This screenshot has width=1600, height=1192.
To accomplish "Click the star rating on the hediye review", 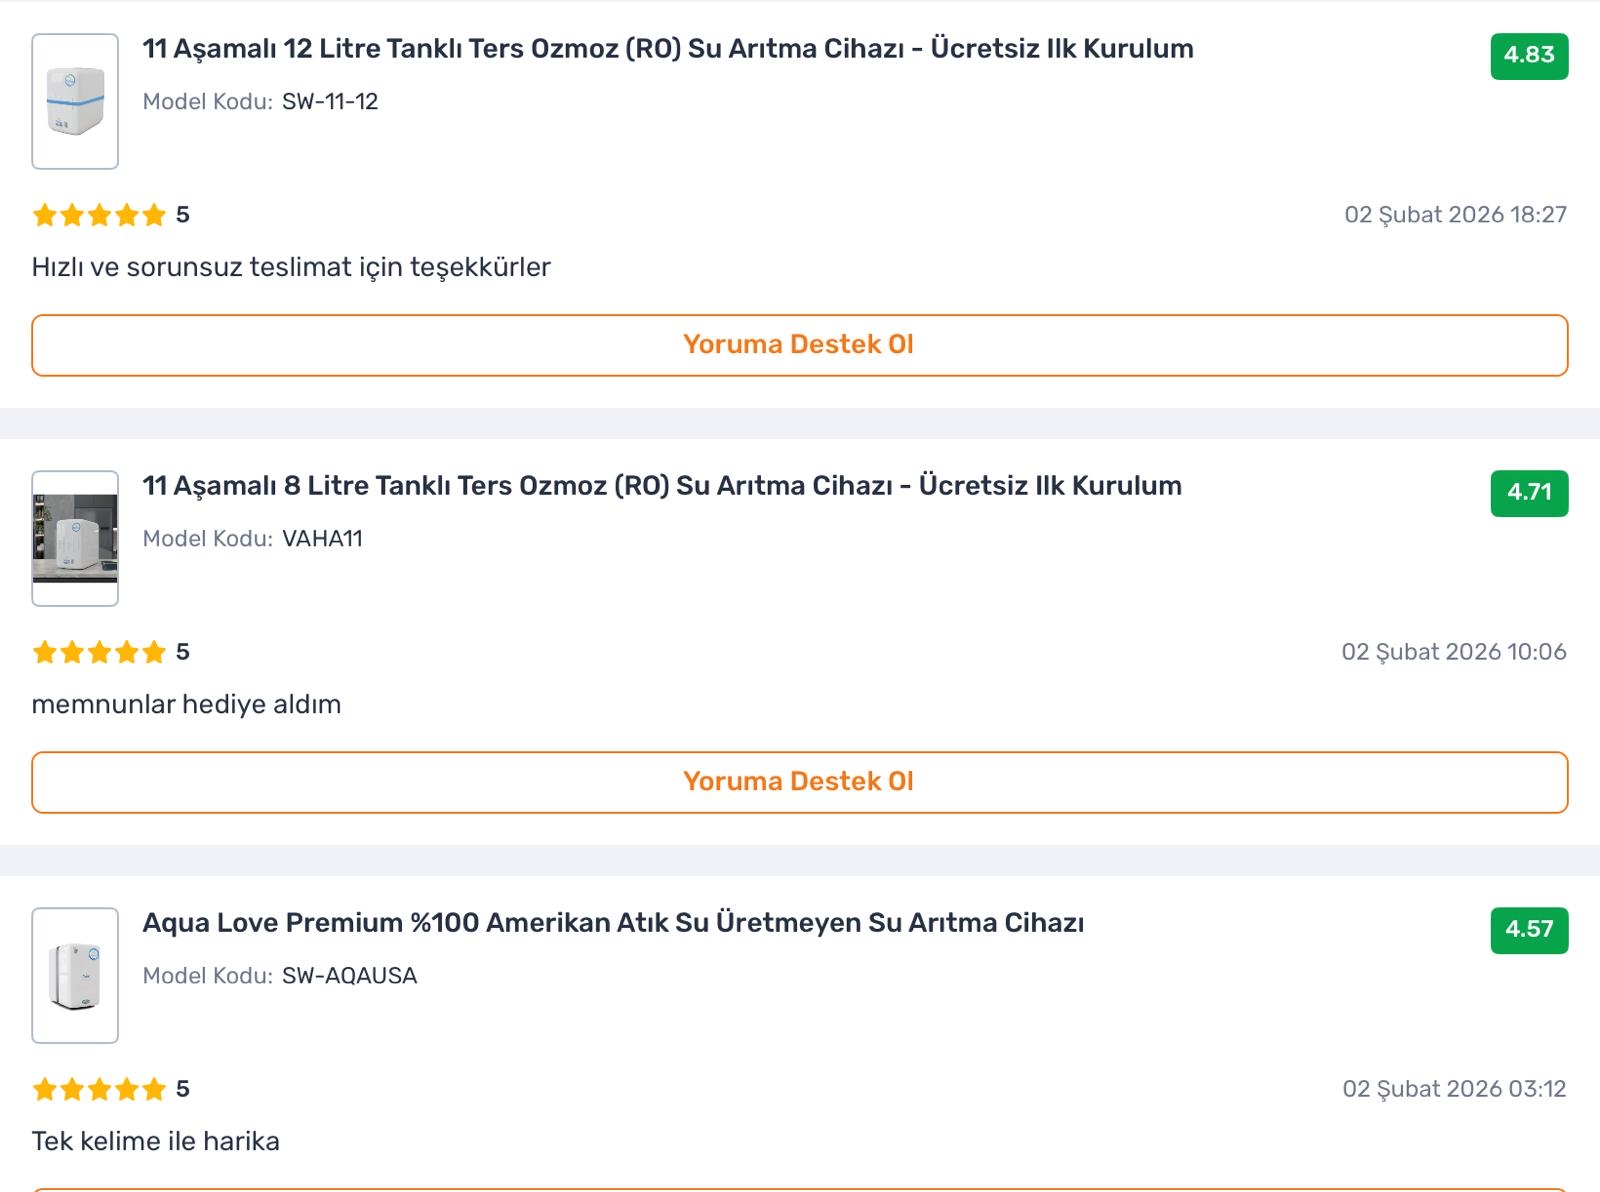I will [99, 652].
